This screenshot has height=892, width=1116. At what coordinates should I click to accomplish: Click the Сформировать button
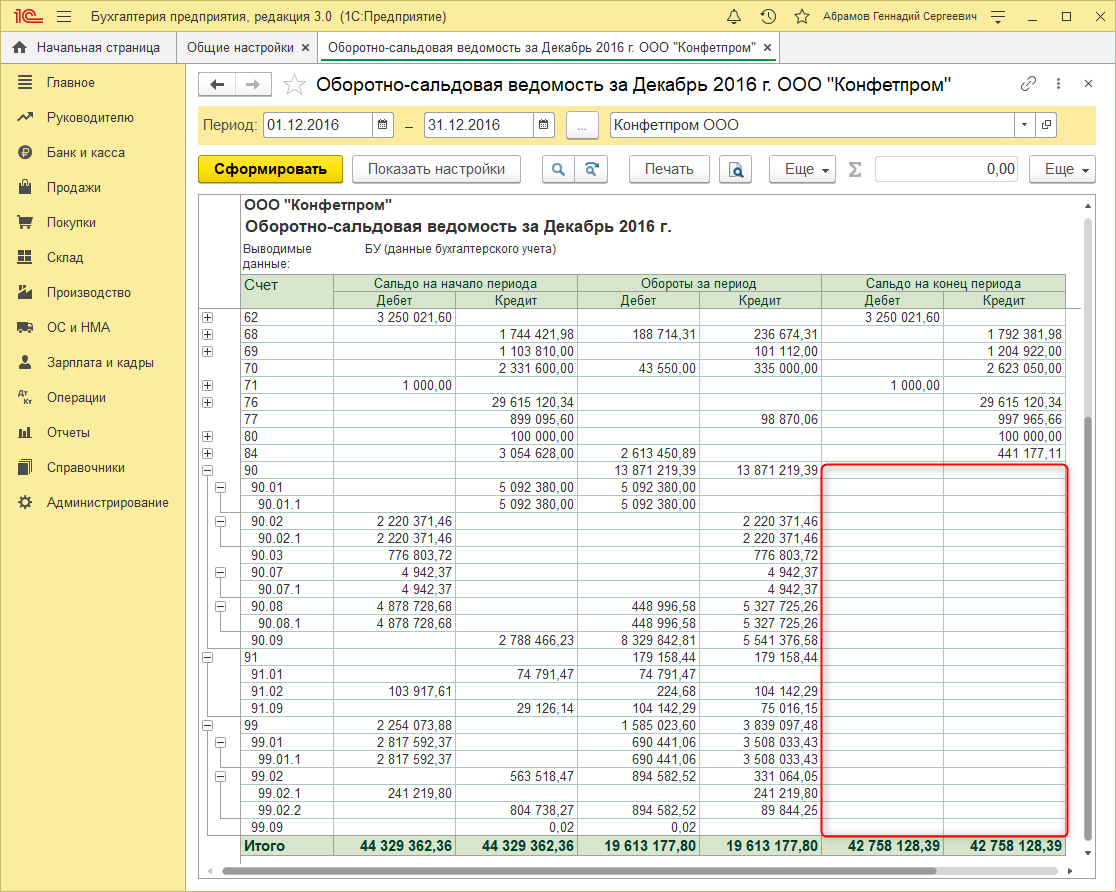tap(270, 169)
